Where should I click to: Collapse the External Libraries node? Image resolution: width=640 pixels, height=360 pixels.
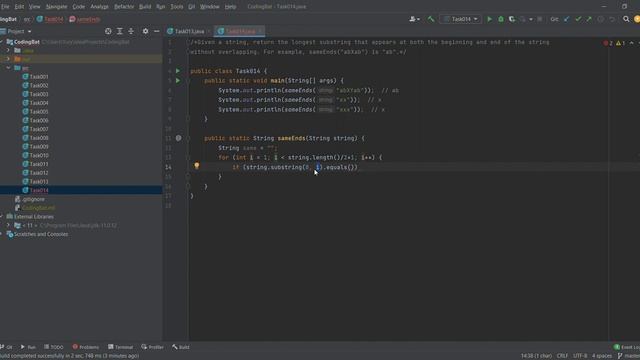click(x=2, y=217)
